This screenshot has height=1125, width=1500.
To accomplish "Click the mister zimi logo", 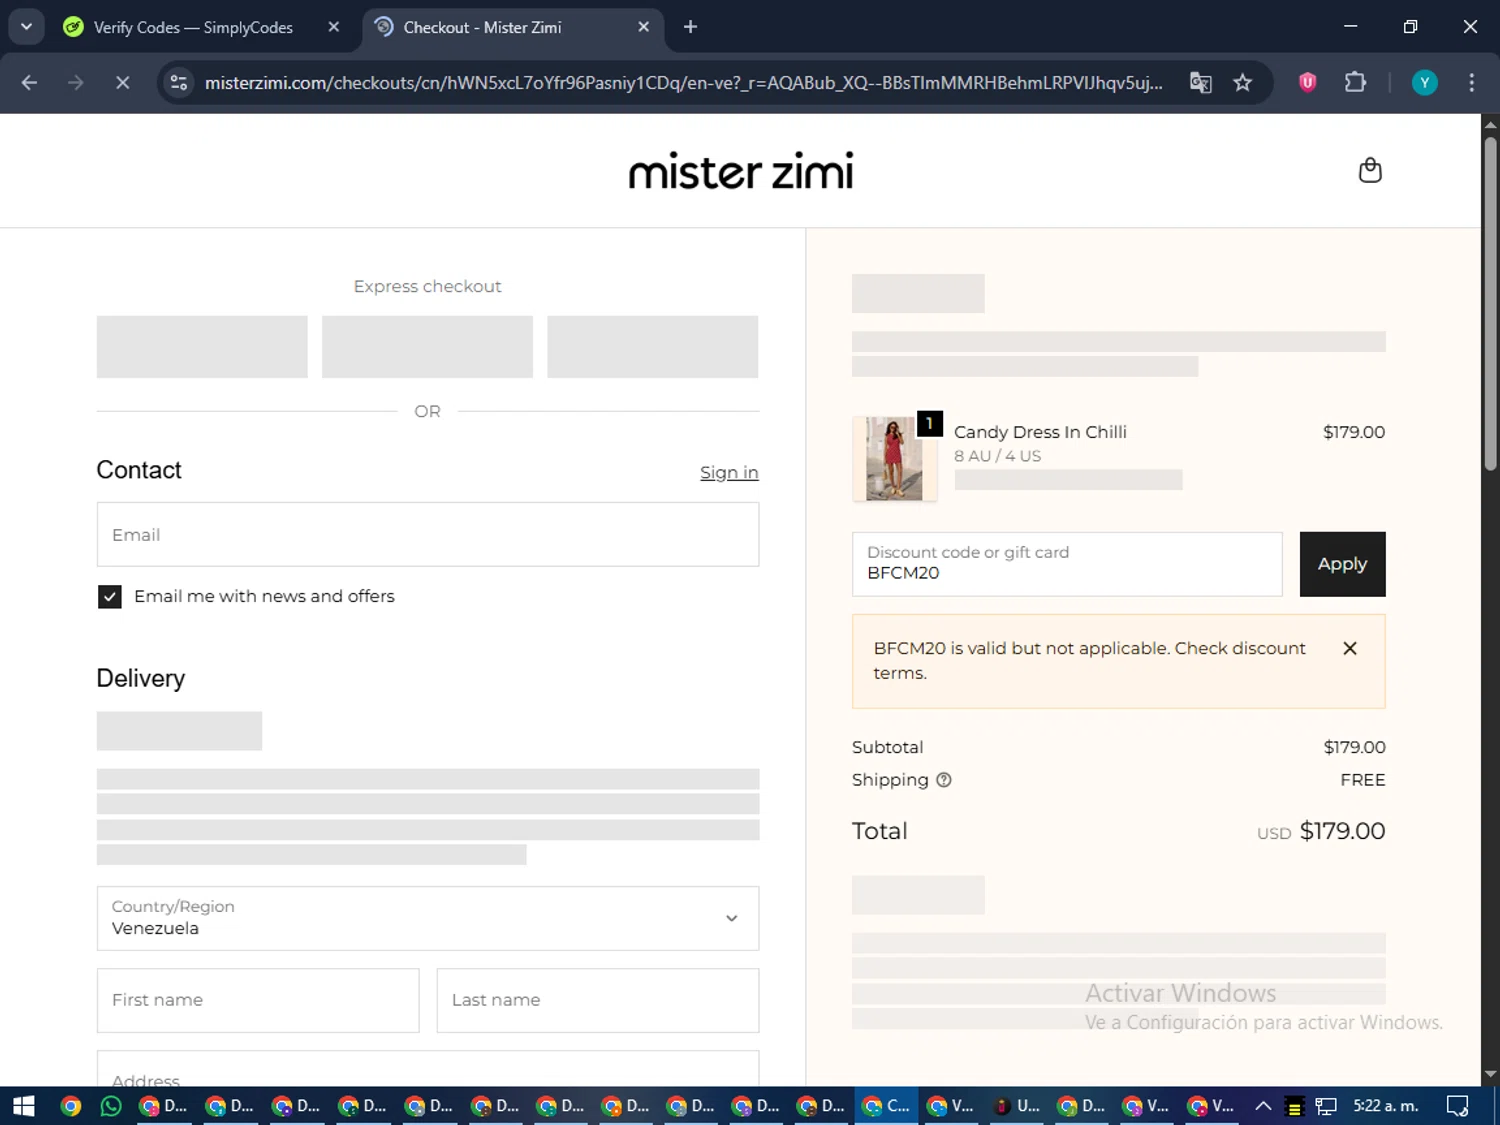I will click(741, 171).
